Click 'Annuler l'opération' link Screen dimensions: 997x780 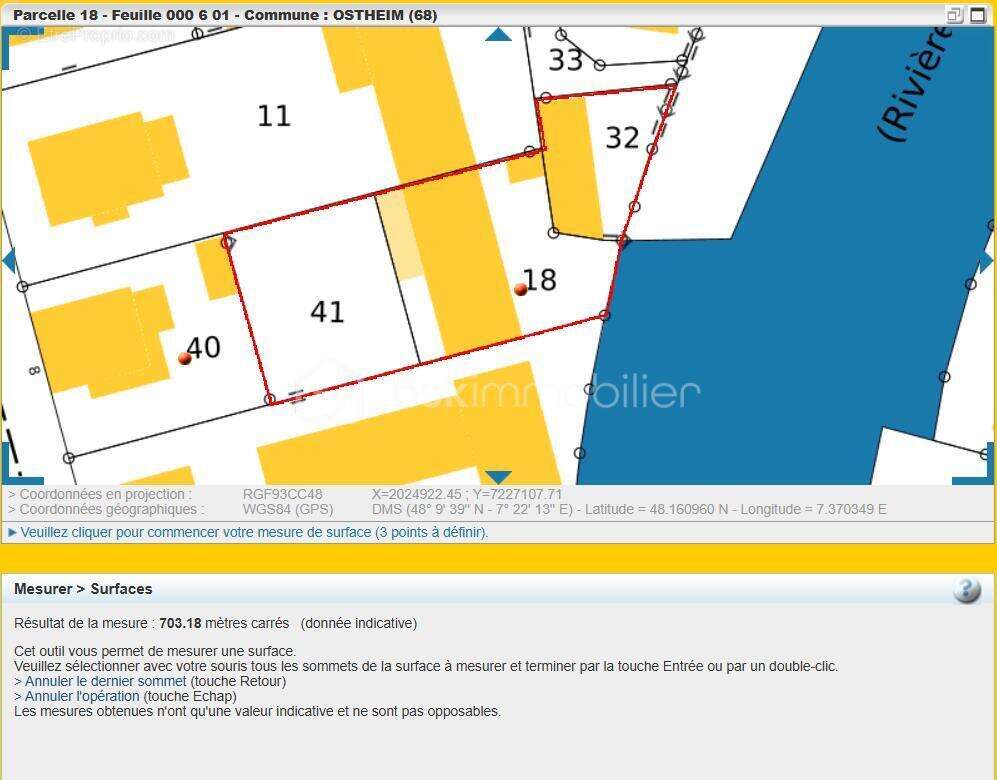pos(82,696)
